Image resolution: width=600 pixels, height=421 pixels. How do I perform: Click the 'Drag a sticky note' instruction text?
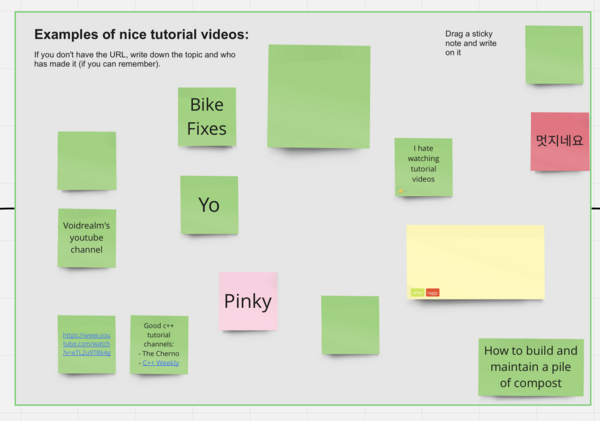(x=471, y=43)
